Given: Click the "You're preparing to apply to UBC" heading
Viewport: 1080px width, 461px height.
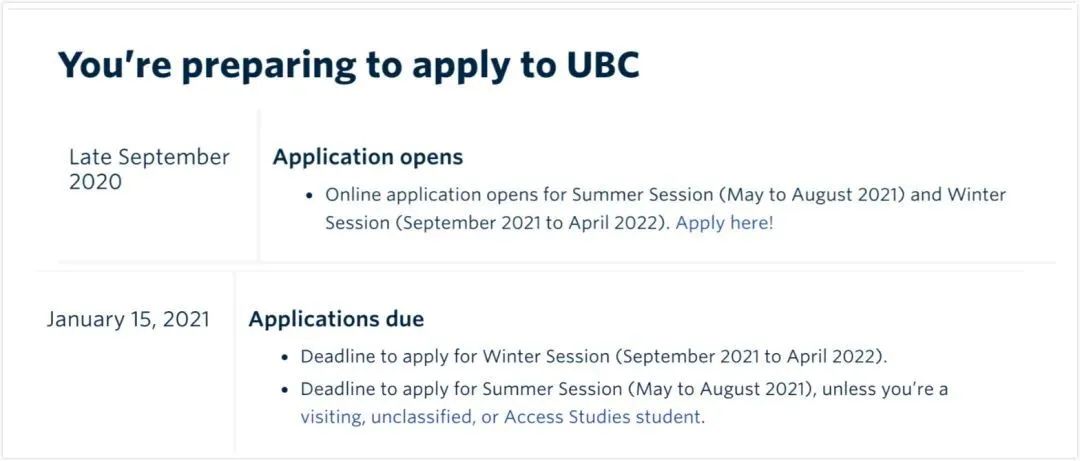Looking at the screenshot, I should click(349, 65).
